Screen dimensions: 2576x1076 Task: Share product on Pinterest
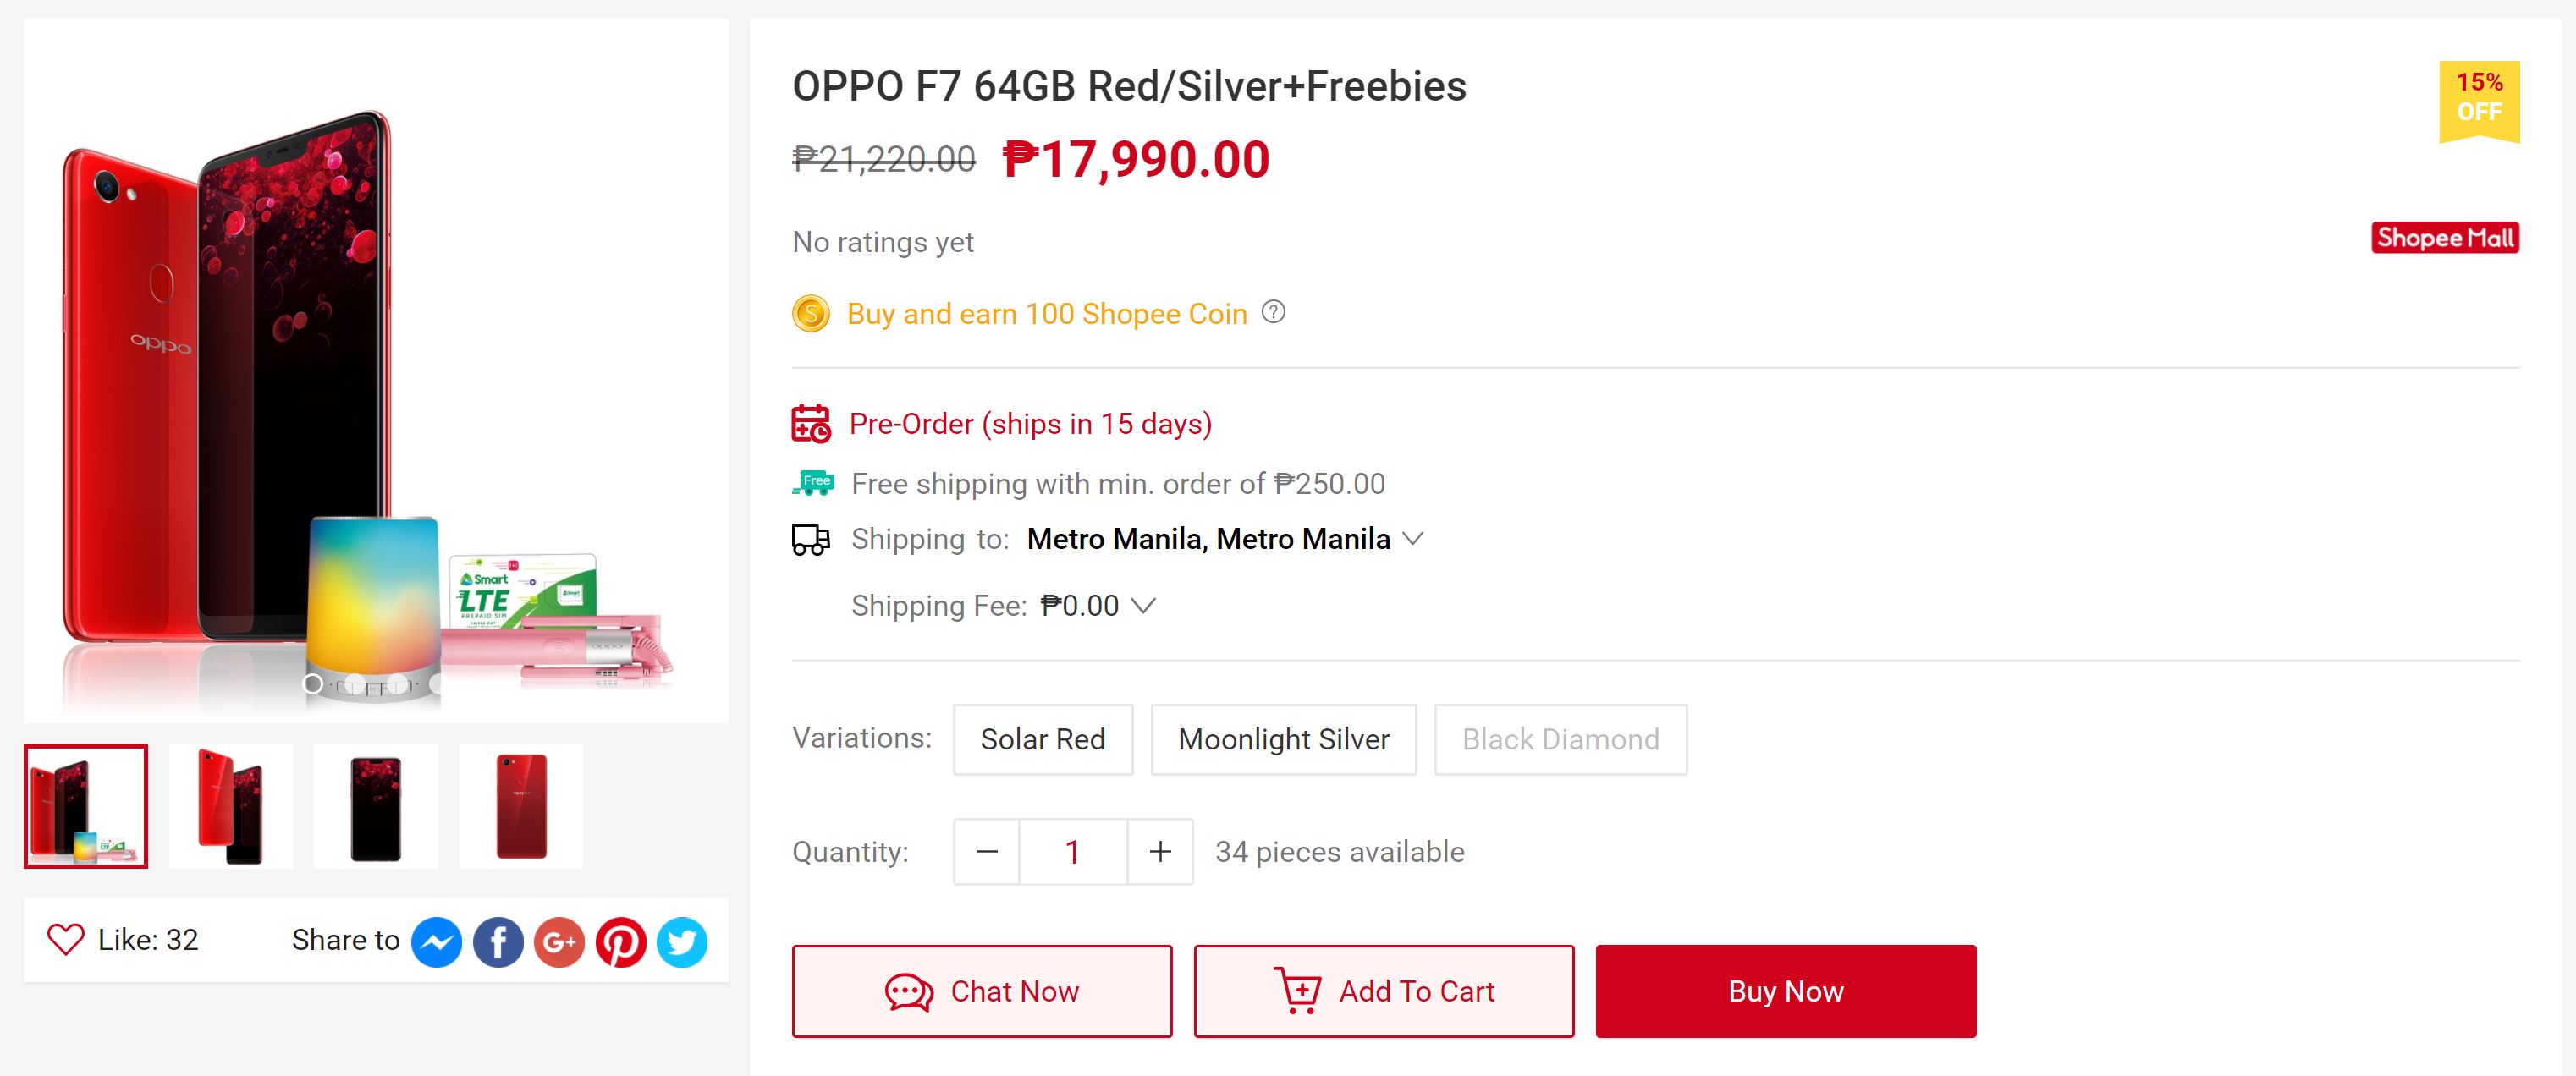click(621, 942)
